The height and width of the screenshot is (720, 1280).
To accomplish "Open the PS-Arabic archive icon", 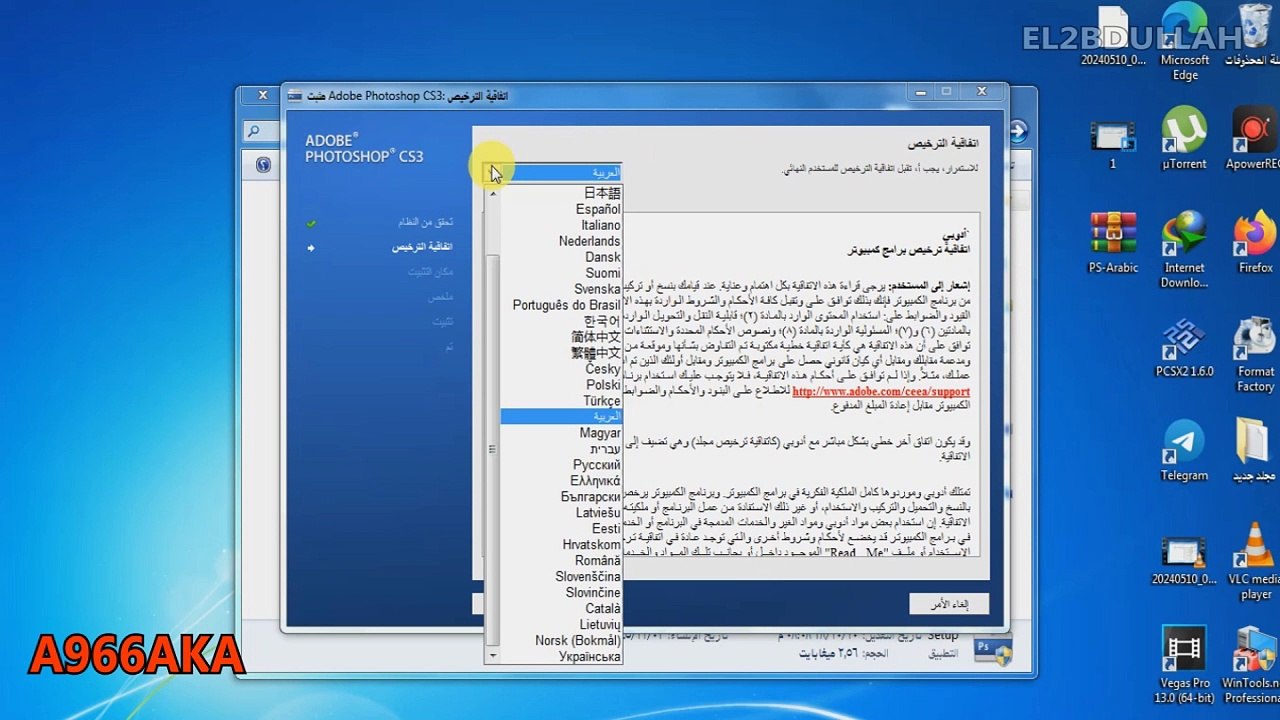I will pyautogui.click(x=1113, y=242).
